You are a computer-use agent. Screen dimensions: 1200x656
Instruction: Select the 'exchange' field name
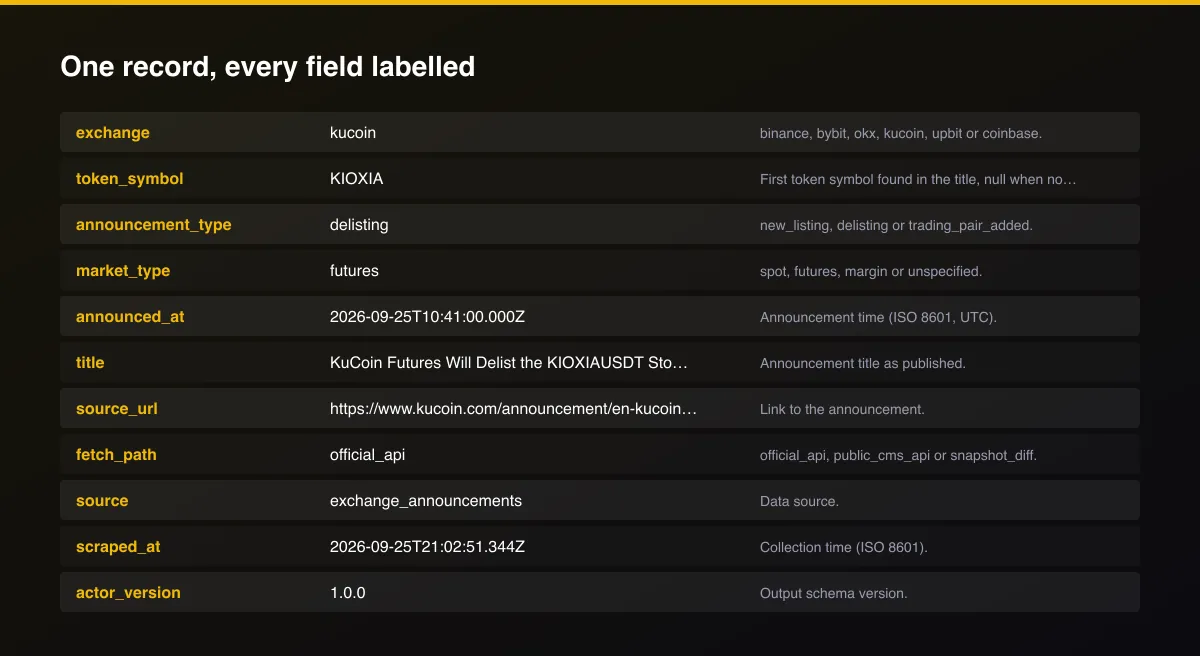[x=113, y=133]
